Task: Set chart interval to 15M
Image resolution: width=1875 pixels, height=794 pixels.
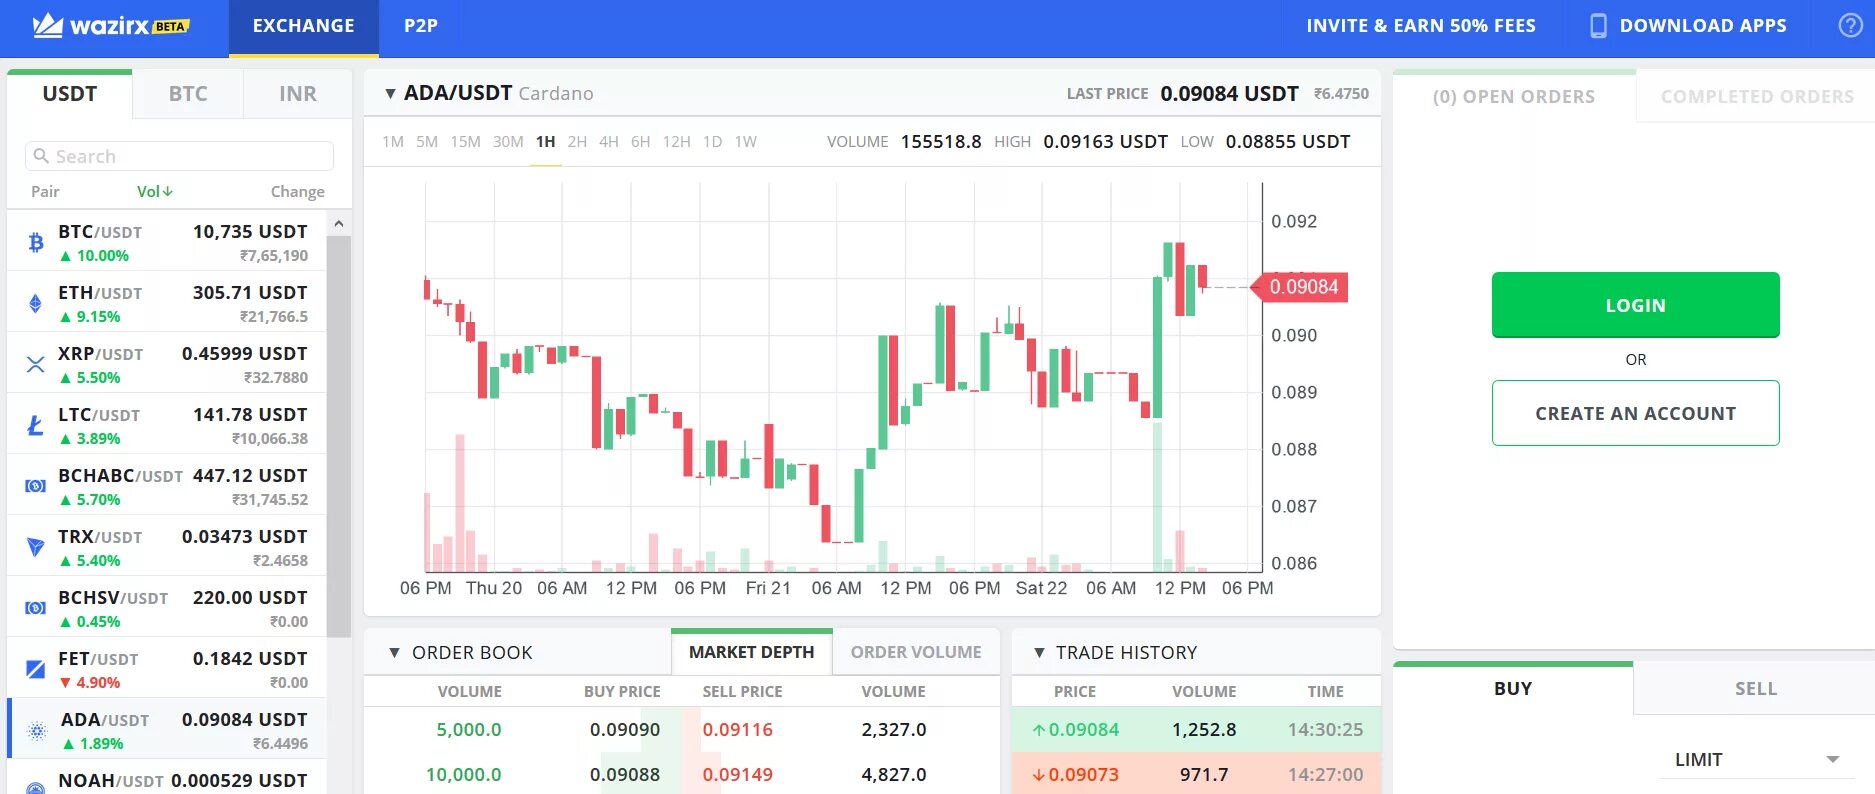Action: point(465,142)
